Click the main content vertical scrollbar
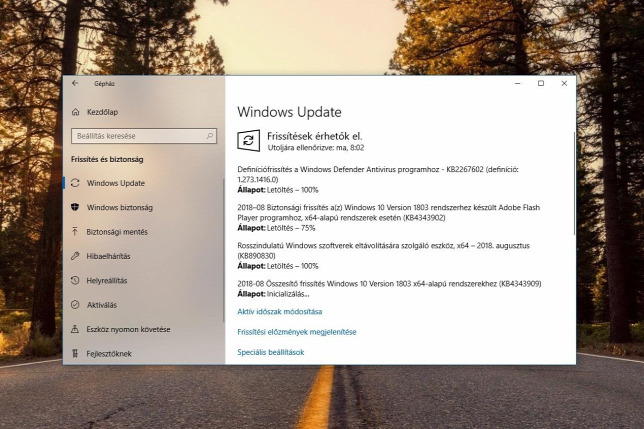The image size is (644, 429). (x=574, y=184)
